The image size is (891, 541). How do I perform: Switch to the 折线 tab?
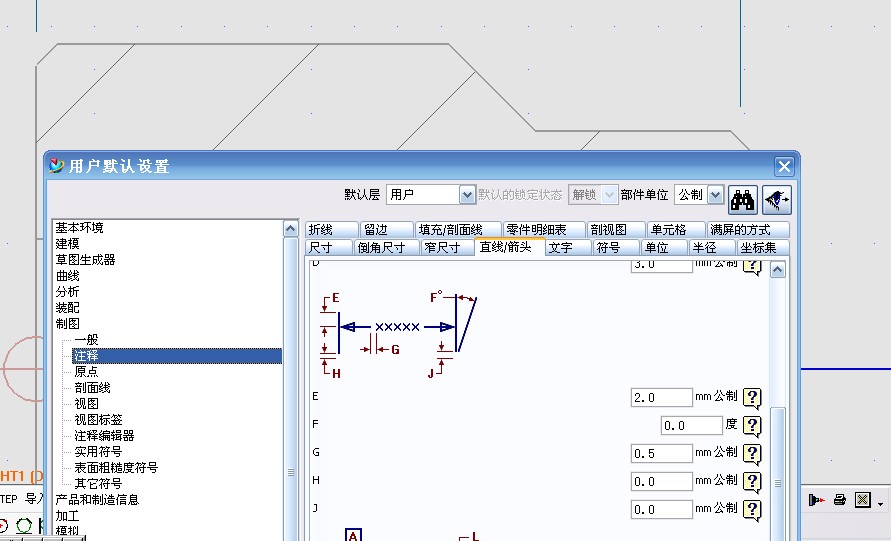point(331,230)
